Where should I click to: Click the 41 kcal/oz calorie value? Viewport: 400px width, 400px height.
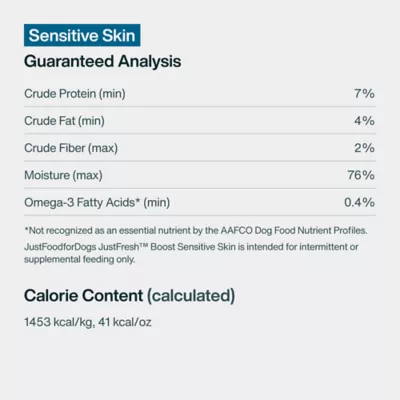click(x=125, y=322)
